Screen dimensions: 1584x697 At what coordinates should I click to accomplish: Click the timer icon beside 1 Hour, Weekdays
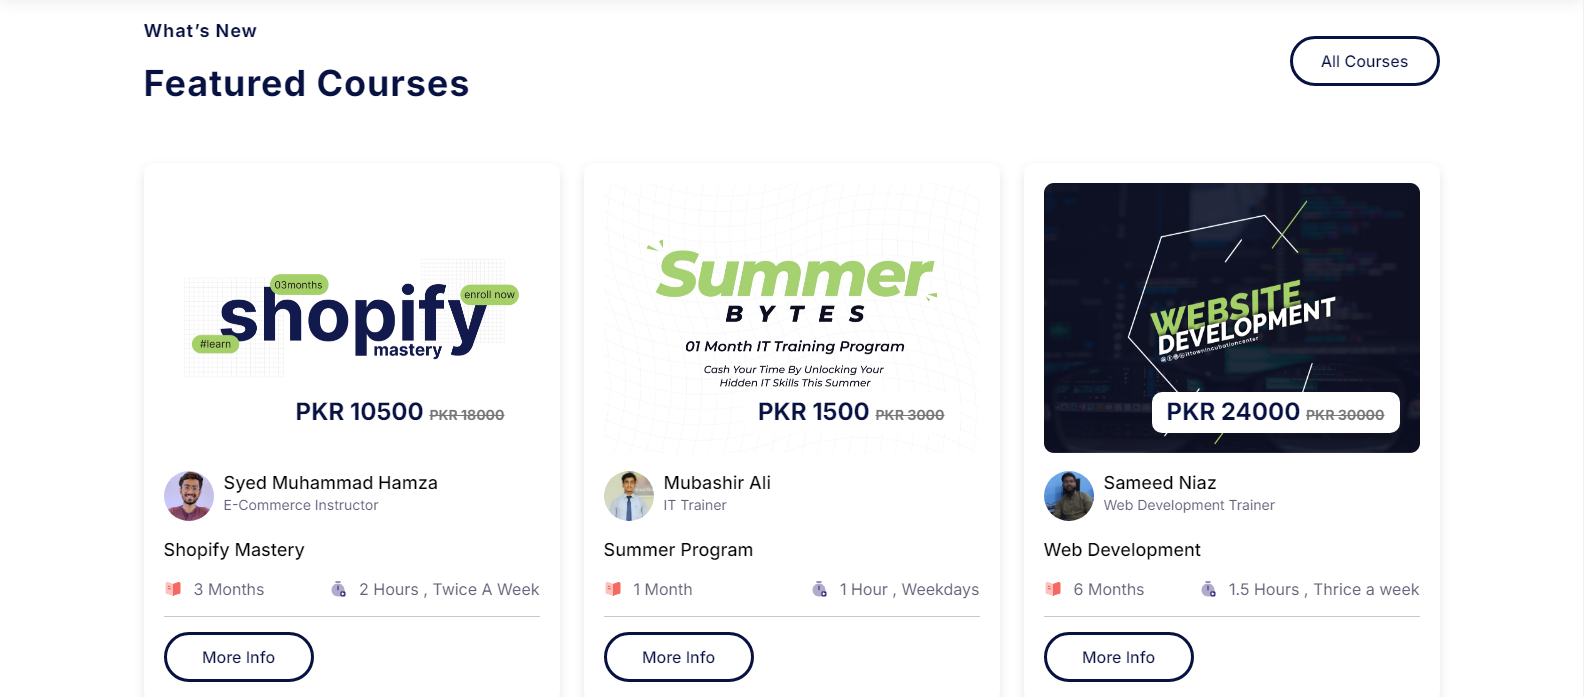pyautogui.click(x=819, y=589)
